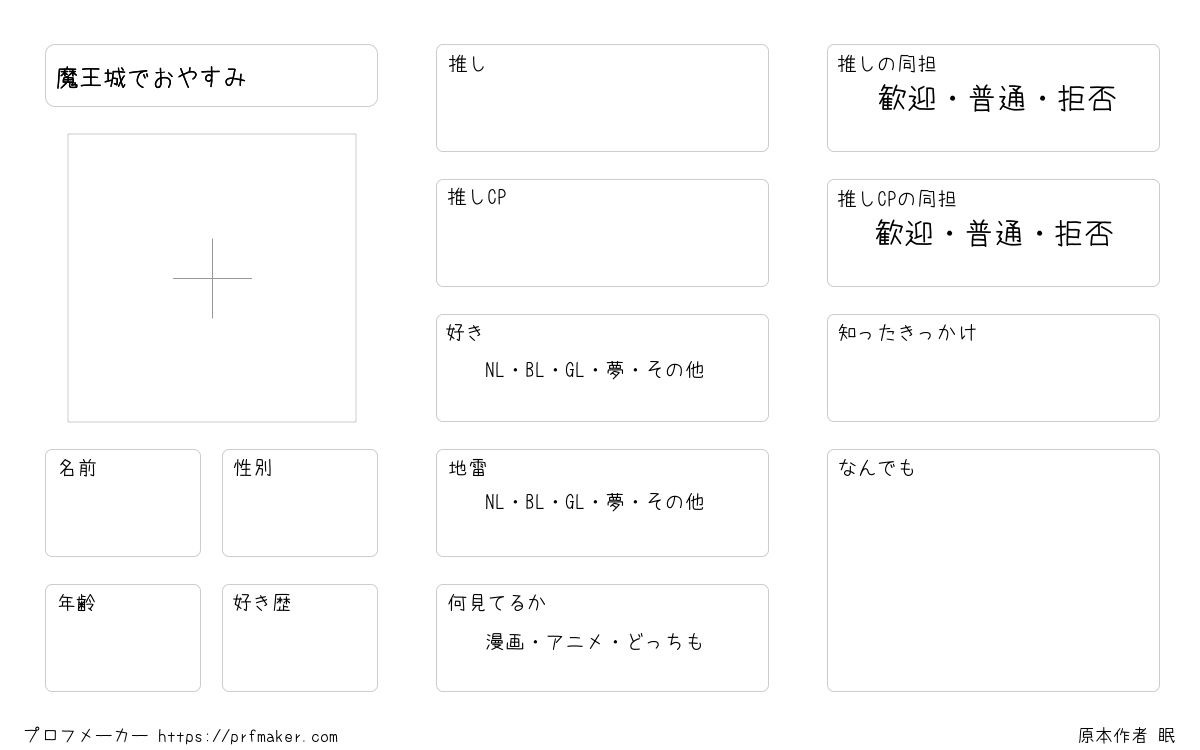Viewport: 1200px width, 750px height.
Task: Click the 推し favorite character box
Action: [602, 98]
